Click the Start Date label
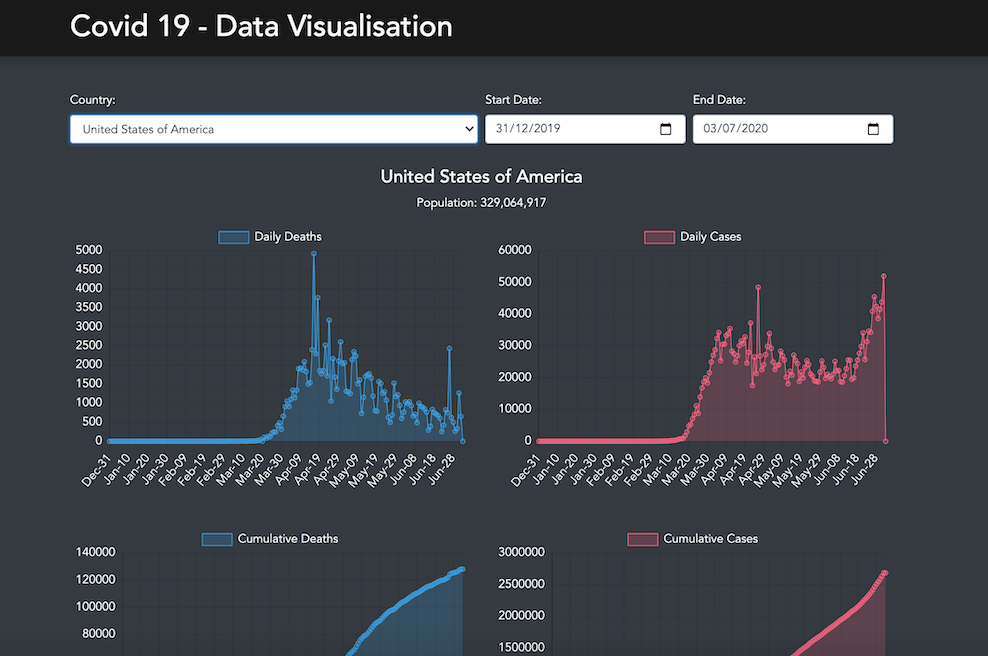The height and width of the screenshot is (656, 988). (514, 100)
